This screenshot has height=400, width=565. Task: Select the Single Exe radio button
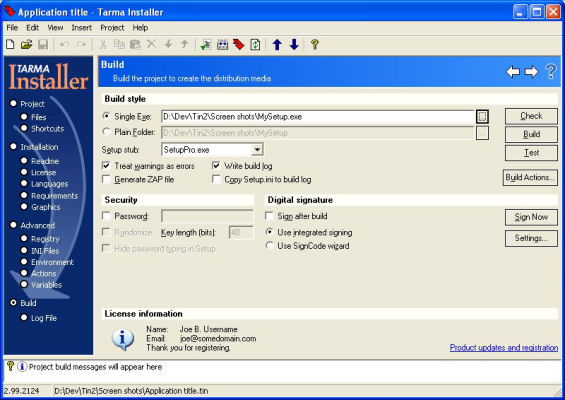pos(106,116)
